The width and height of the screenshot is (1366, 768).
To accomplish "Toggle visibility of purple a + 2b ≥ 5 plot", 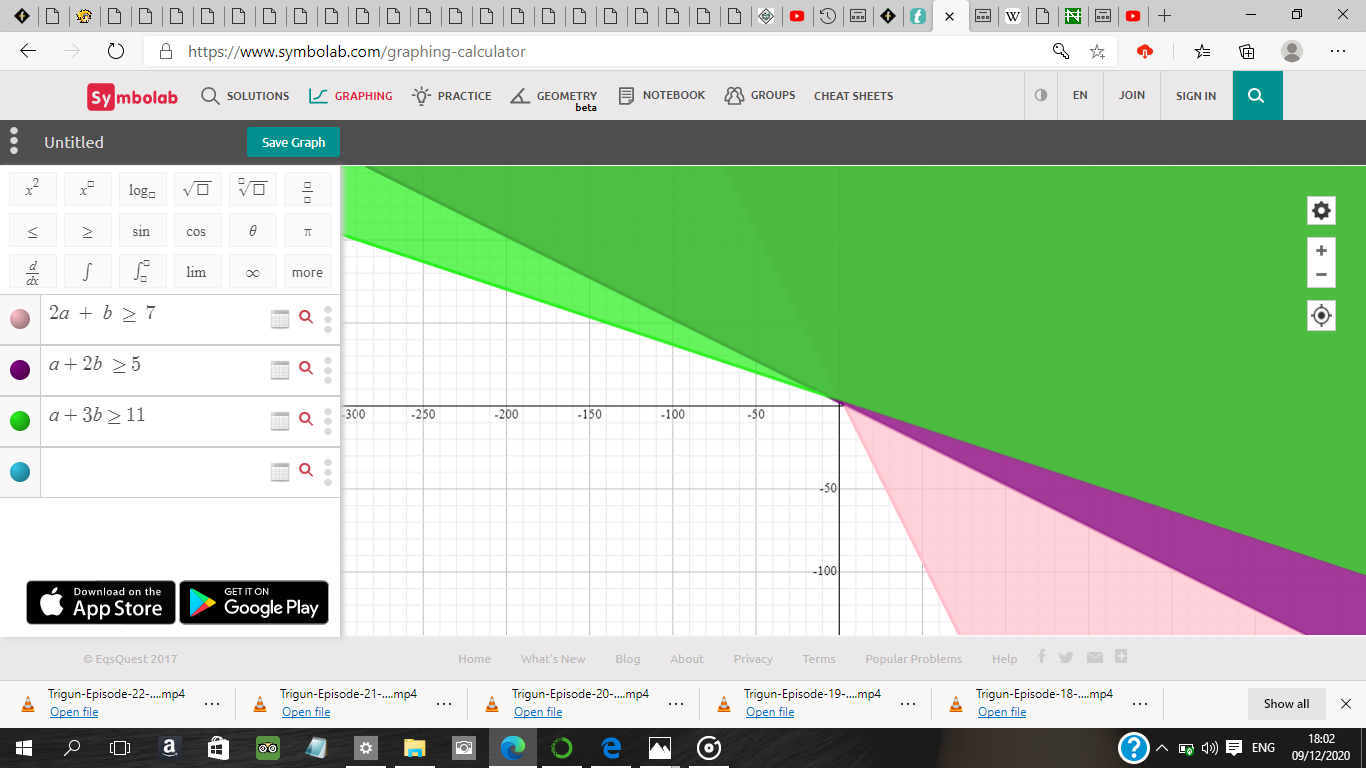I will pos(20,370).
